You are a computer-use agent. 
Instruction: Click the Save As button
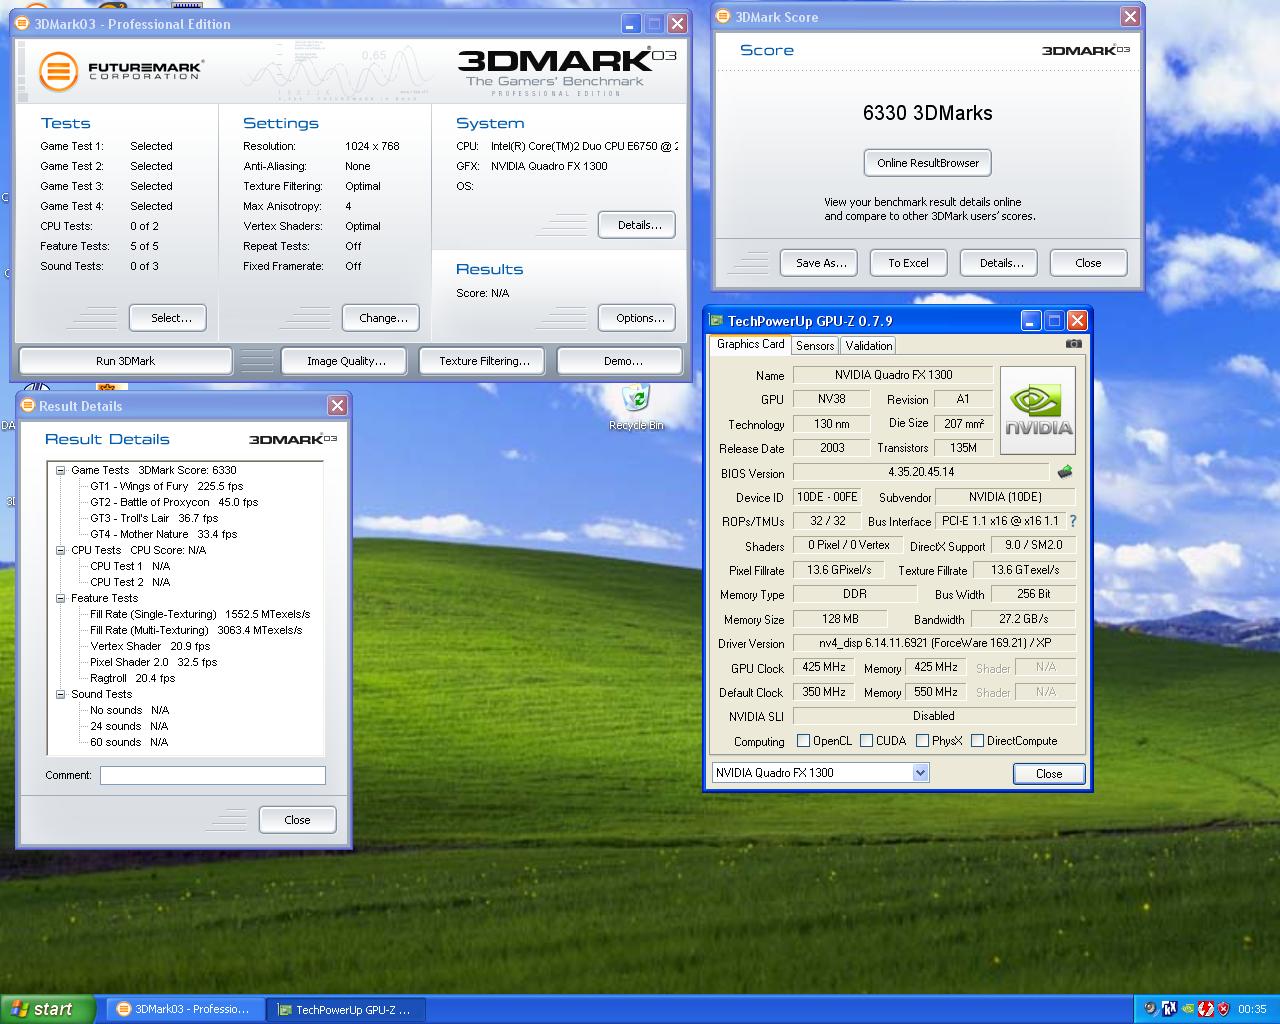(x=819, y=263)
